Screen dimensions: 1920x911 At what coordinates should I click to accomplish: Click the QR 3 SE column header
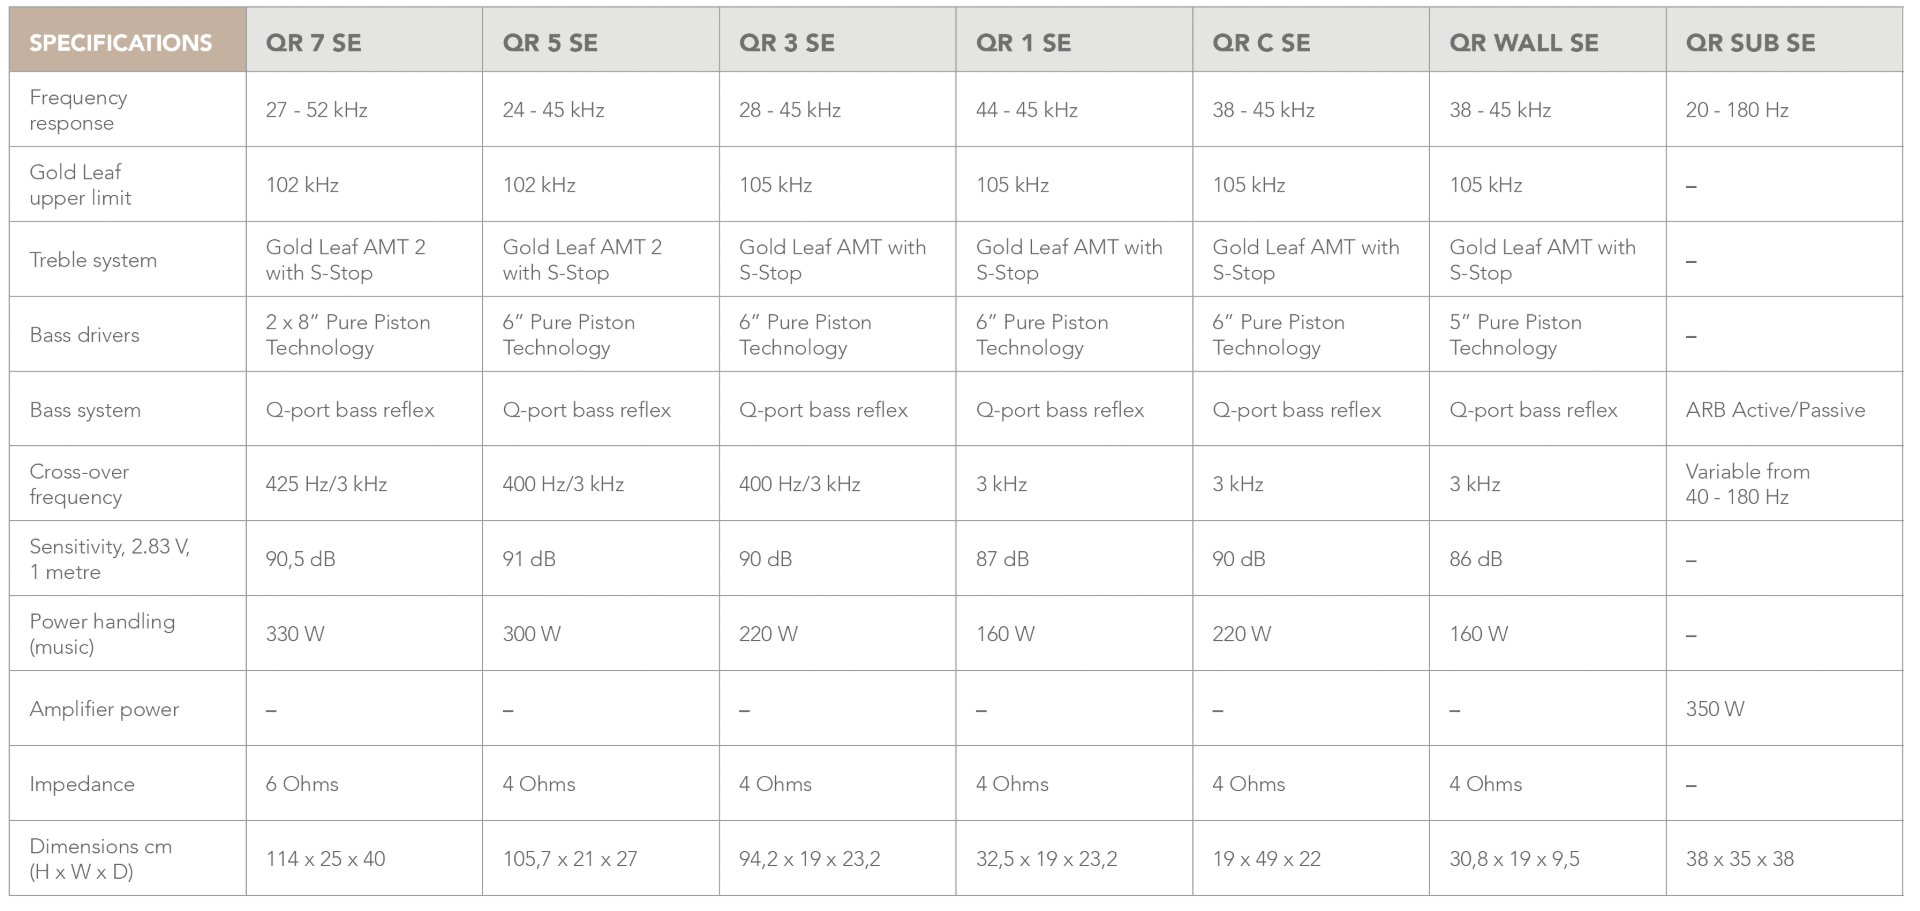click(786, 43)
